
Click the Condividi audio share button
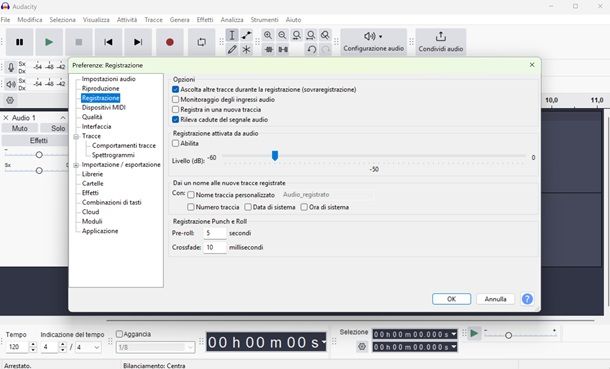[441, 42]
